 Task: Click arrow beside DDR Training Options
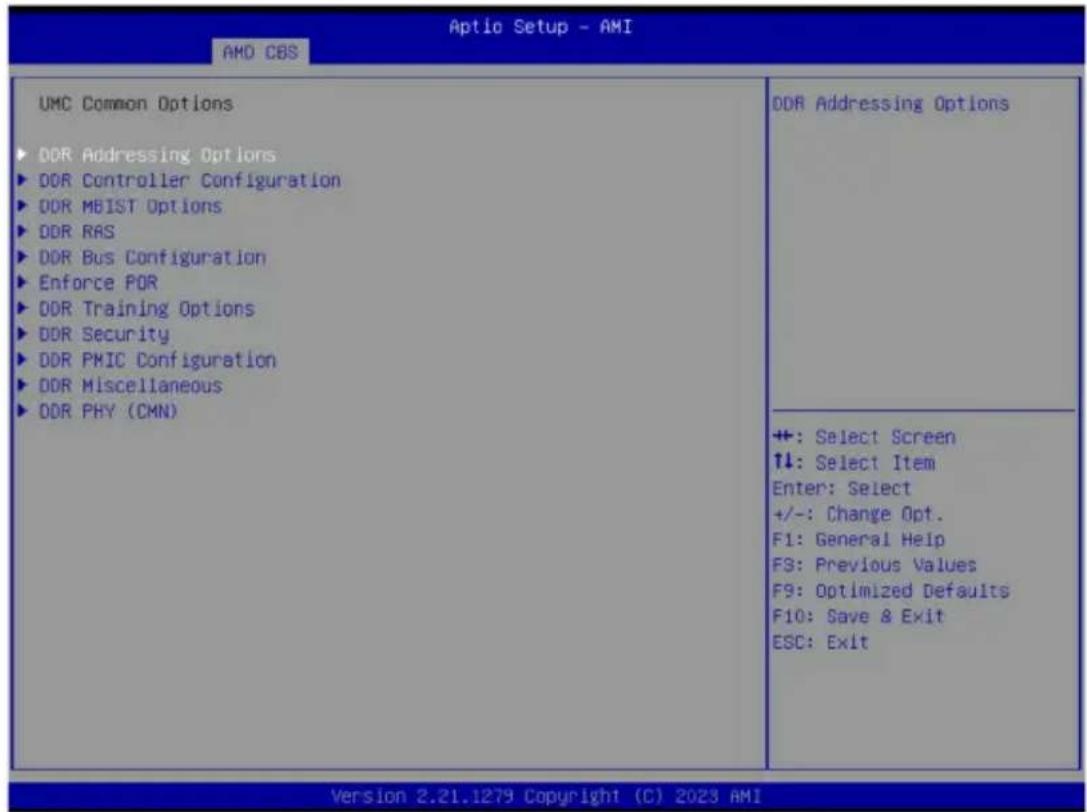[23, 309]
